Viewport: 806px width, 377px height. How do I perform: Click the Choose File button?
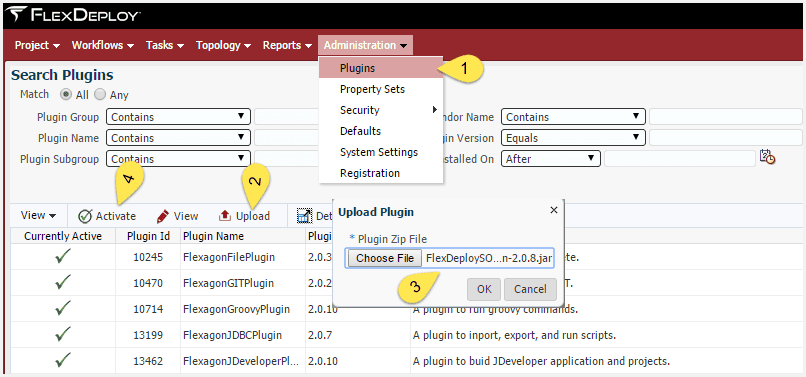[x=385, y=258]
